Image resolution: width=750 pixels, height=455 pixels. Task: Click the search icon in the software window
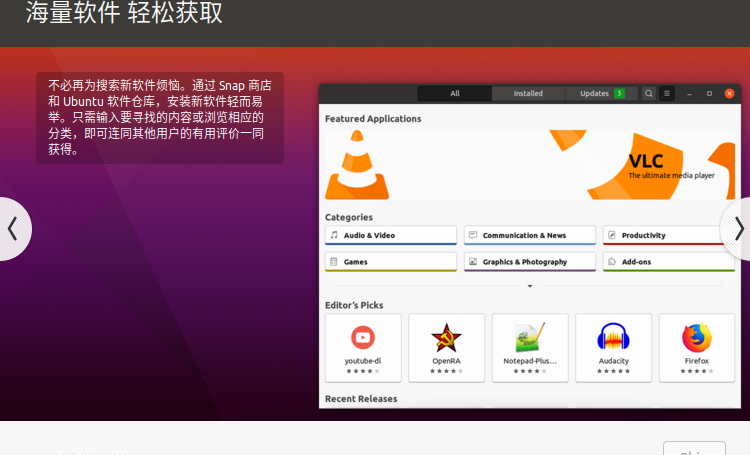pyautogui.click(x=649, y=93)
